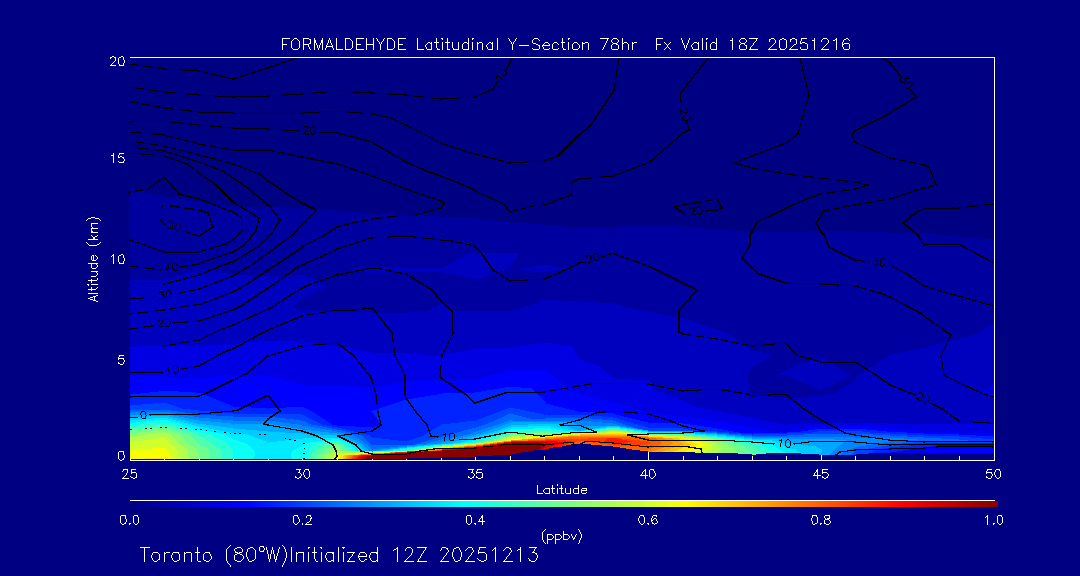The height and width of the screenshot is (576, 1080).
Task: Select the 45 tick label on latitude axis
Action: click(821, 473)
